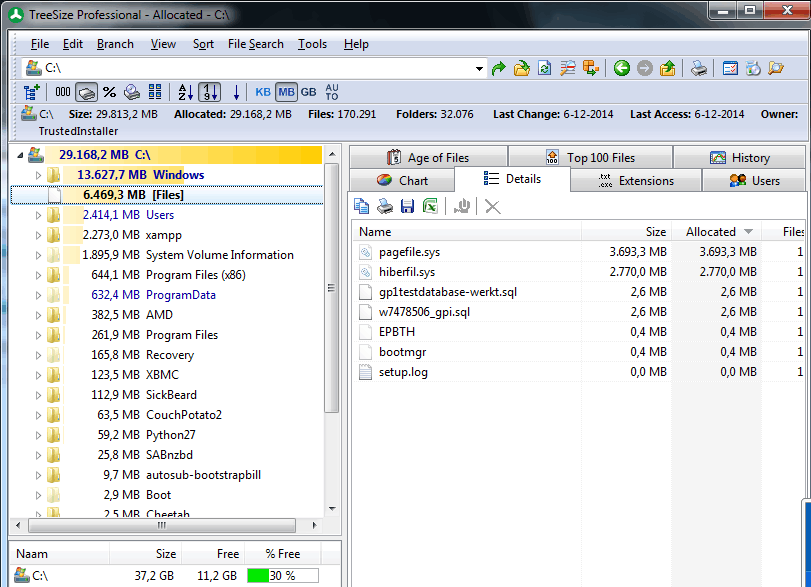Click the go up one folder icon
Screen dimensions: 811x587
[x=668, y=68]
